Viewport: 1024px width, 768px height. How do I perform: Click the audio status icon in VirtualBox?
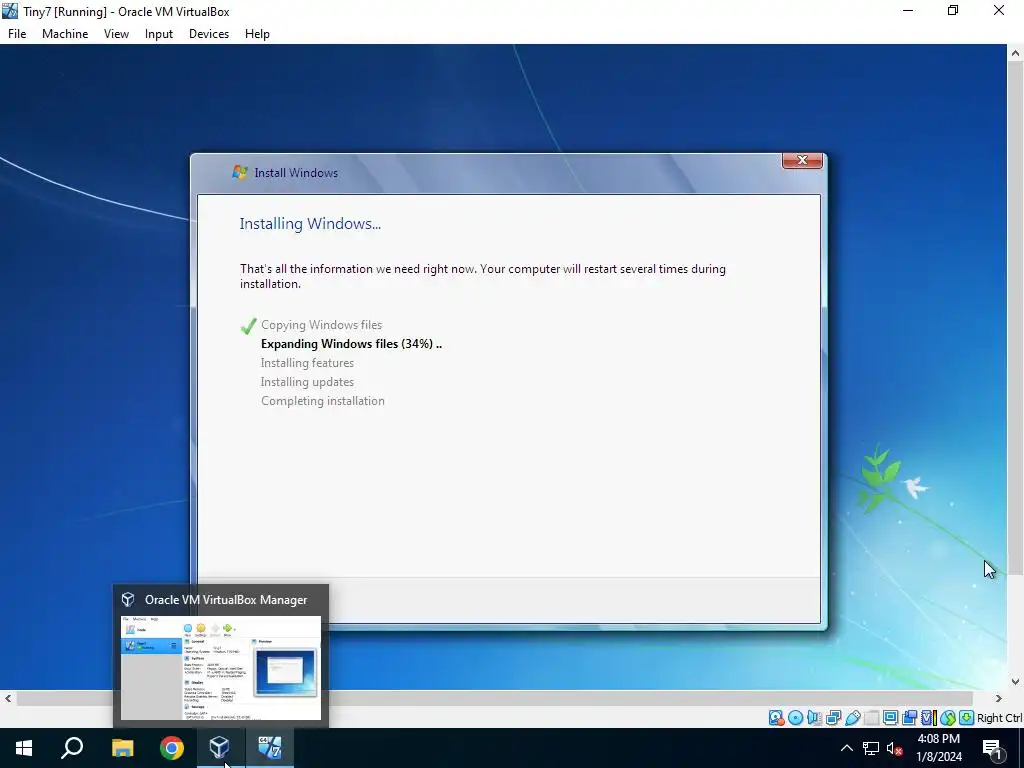(x=814, y=718)
